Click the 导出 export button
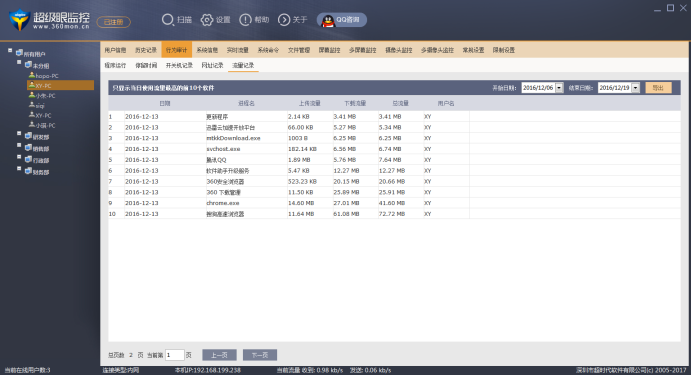This screenshot has width=692, height=375. pyautogui.click(x=658, y=88)
